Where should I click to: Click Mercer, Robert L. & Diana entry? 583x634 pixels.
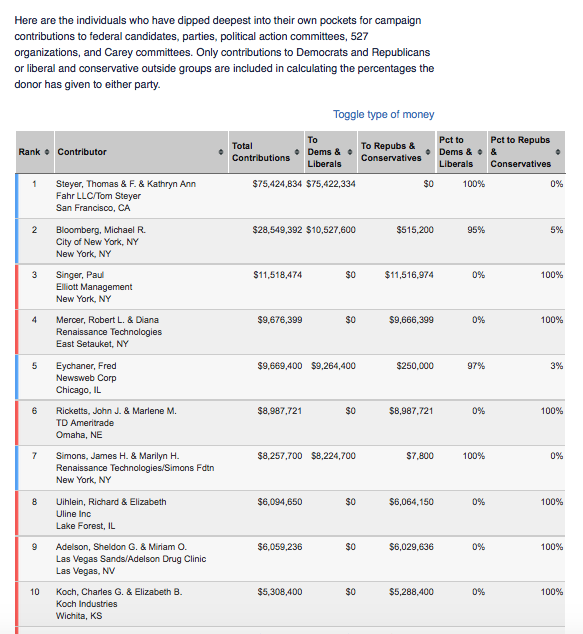click(107, 320)
